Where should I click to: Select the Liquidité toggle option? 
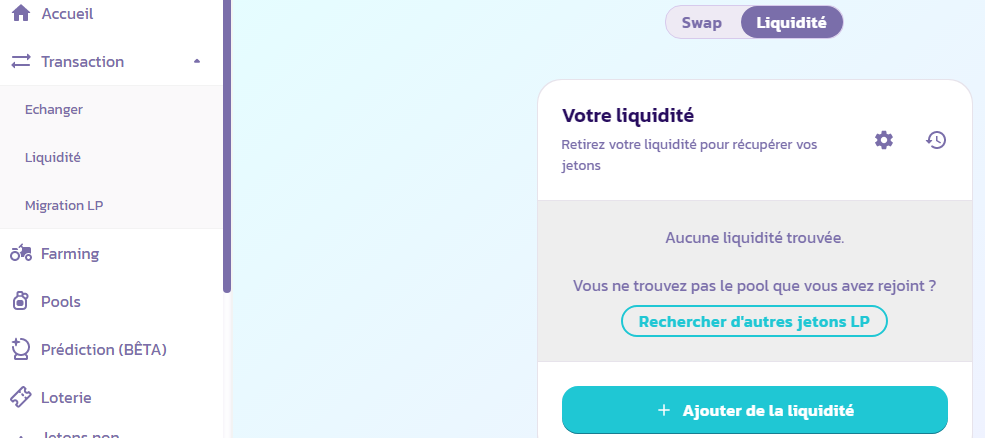coord(791,23)
